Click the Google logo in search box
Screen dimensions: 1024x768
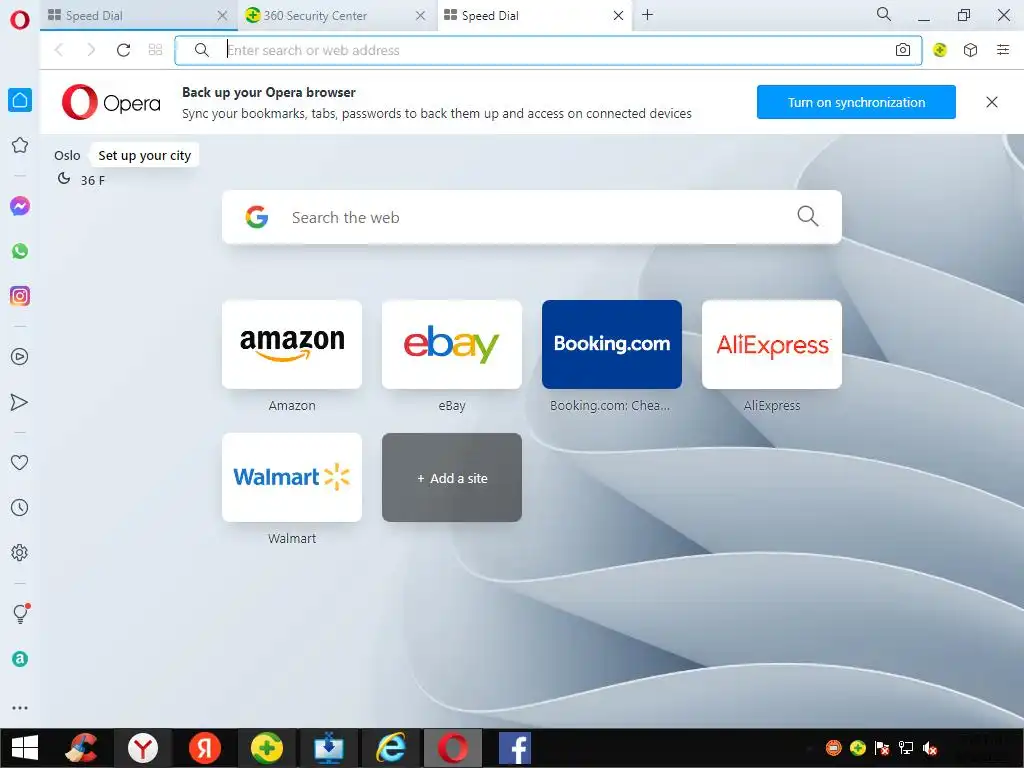pyautogui.click(x=257, y=217)
